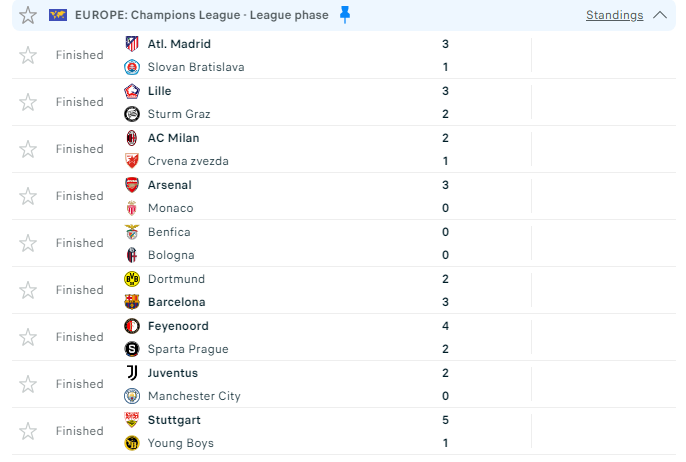This screenshot has width=686, height=462.
Task: Favorite the Champions League competition star
Action: coord(28,15)
